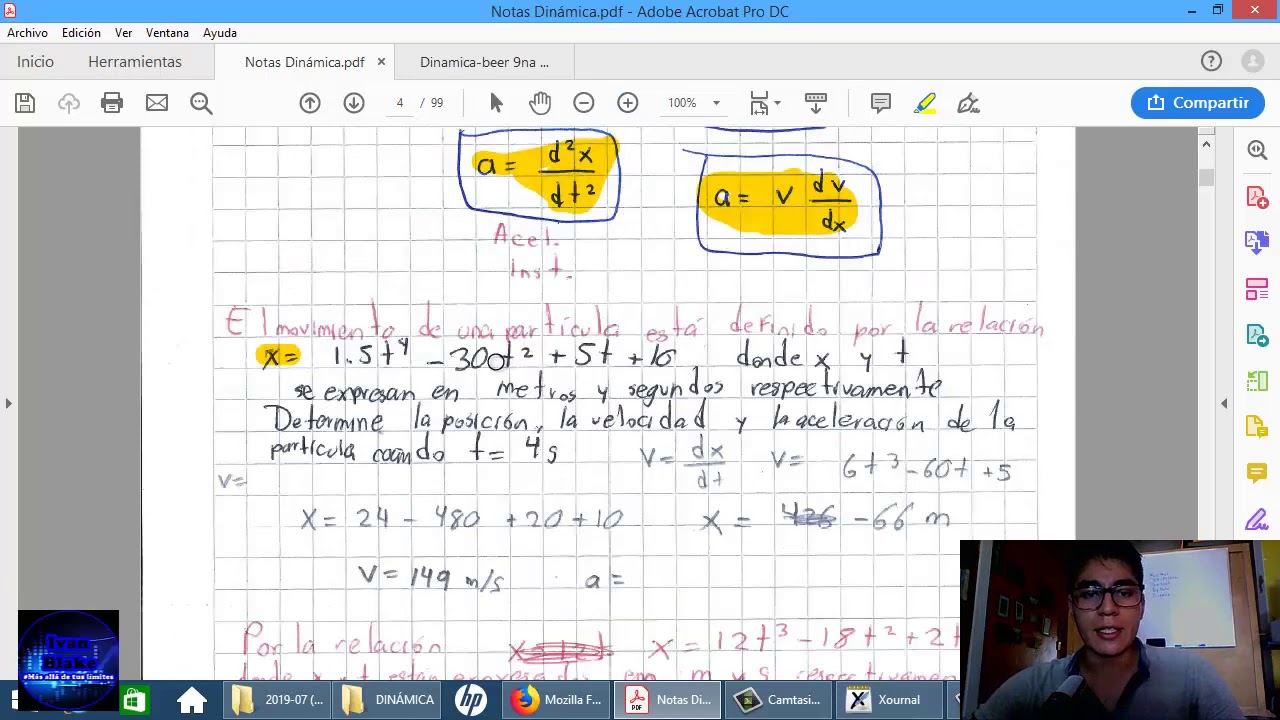Screen dimensions: 1280x720
Task: Click the Save file icon
Action: pos(25,103)
